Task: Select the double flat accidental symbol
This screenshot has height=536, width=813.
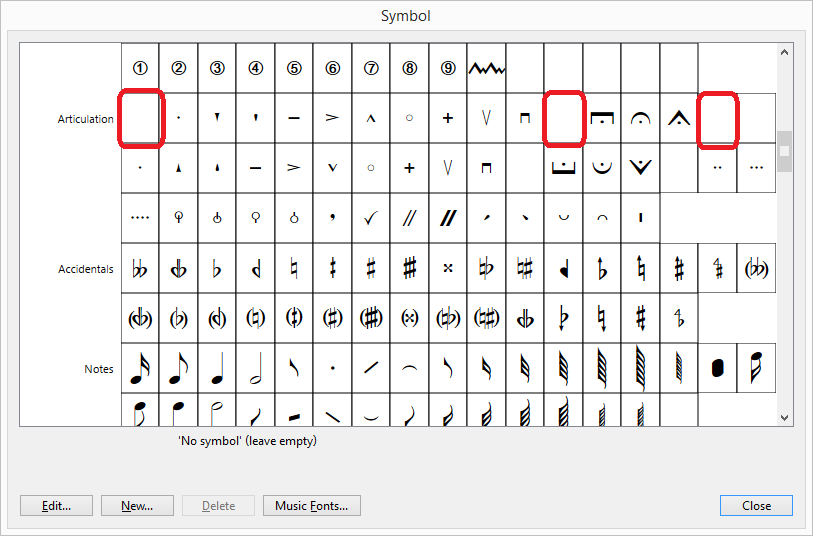Action: point(140,269)
